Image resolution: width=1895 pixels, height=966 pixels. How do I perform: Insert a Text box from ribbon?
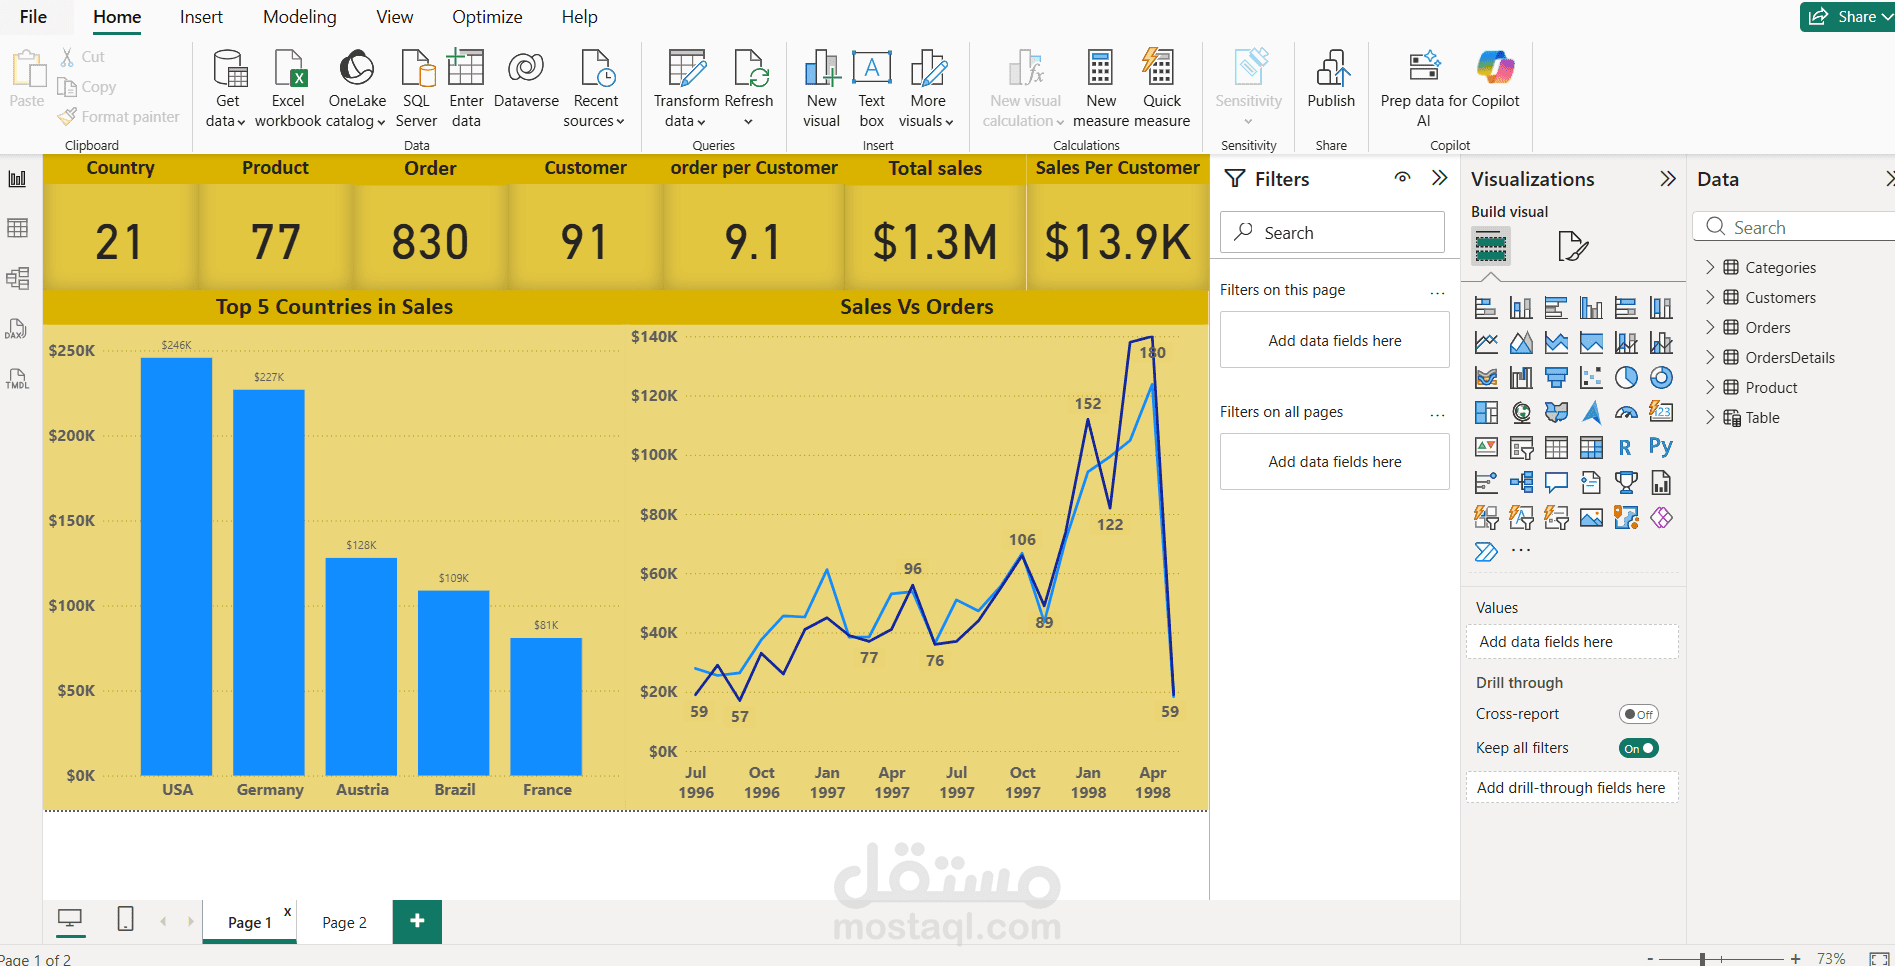tap(872, 89)
